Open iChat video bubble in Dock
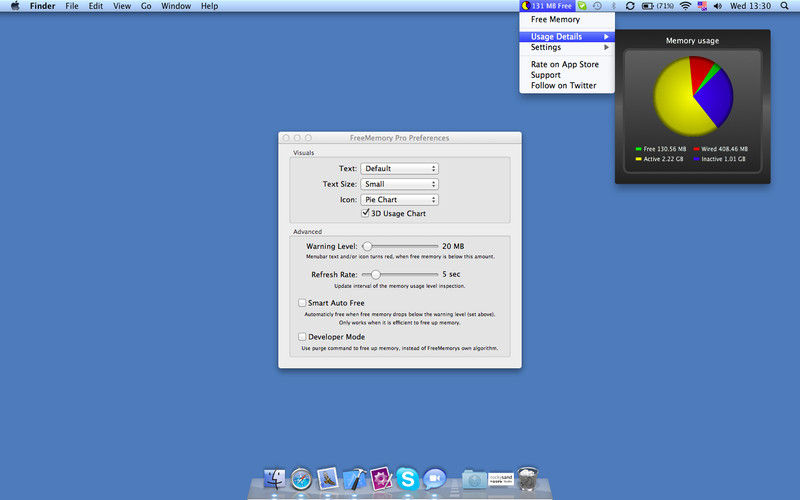 tap(434, 479)
